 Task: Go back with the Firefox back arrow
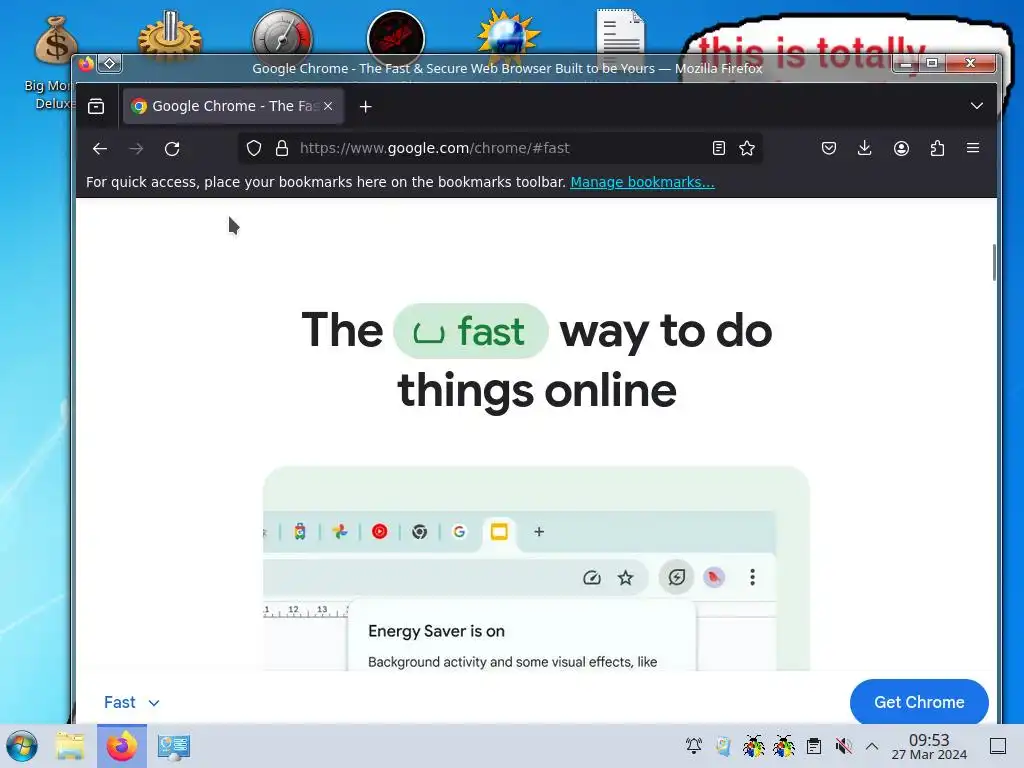coord(100,149)
